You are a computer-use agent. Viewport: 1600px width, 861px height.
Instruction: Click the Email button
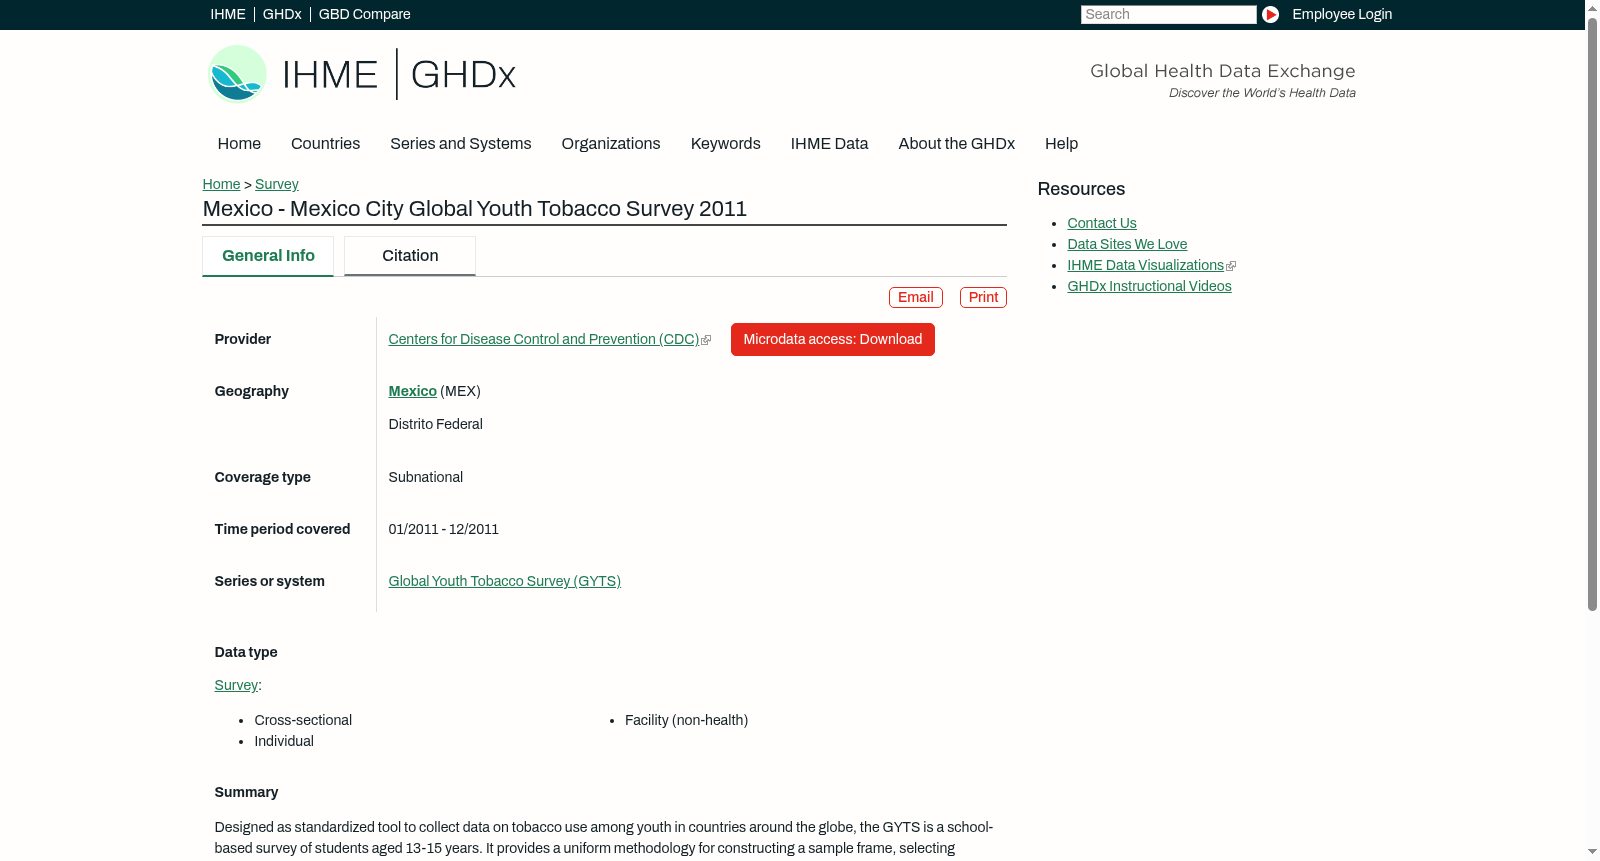(x=916, y=297)
